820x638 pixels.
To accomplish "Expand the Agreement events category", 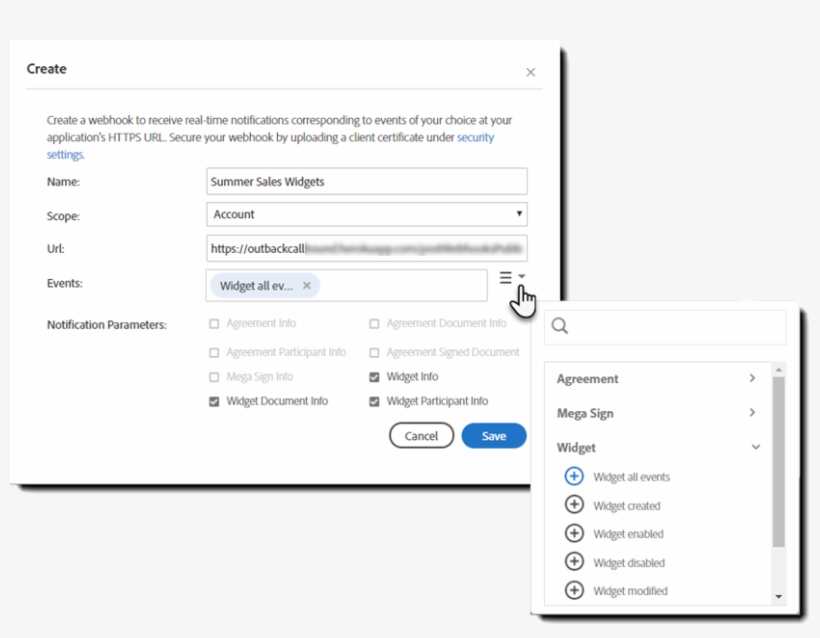I will (x=751, y=378).
